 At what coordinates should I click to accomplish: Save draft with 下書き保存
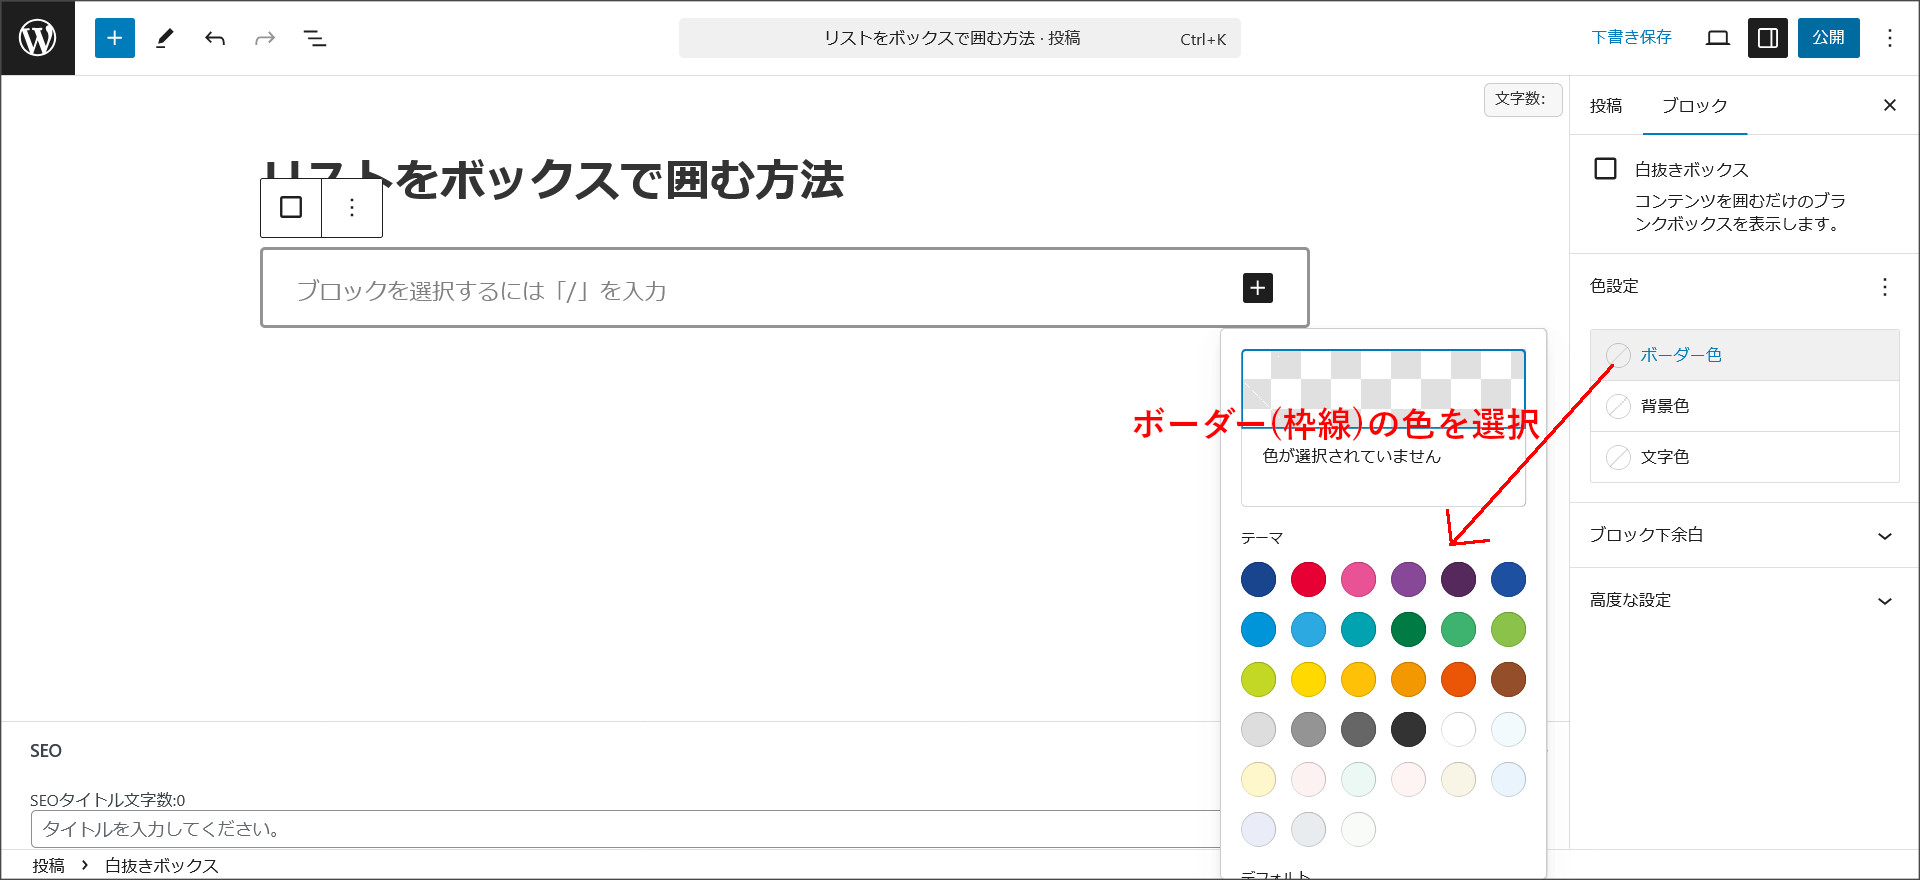(1632, 38)
